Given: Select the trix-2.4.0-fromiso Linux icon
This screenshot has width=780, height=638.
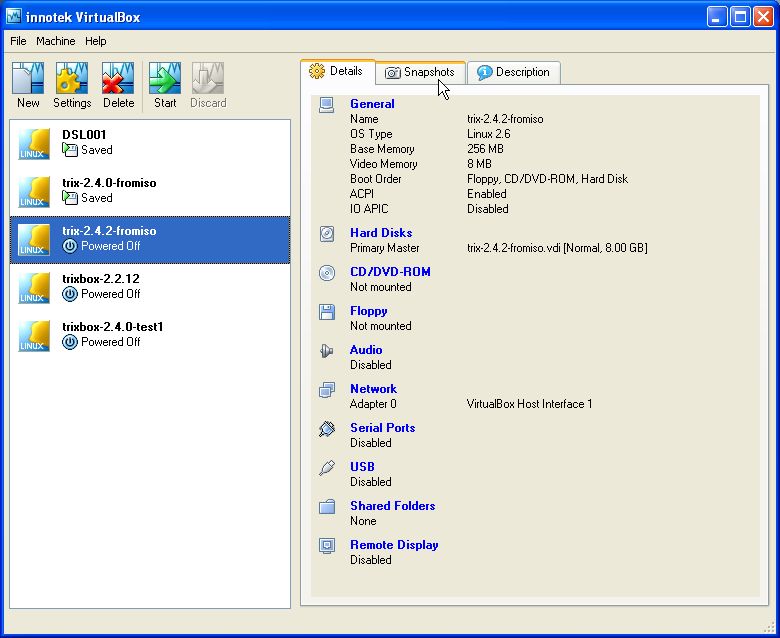Looking at the screenshot, I should click(x=34, y=192).
